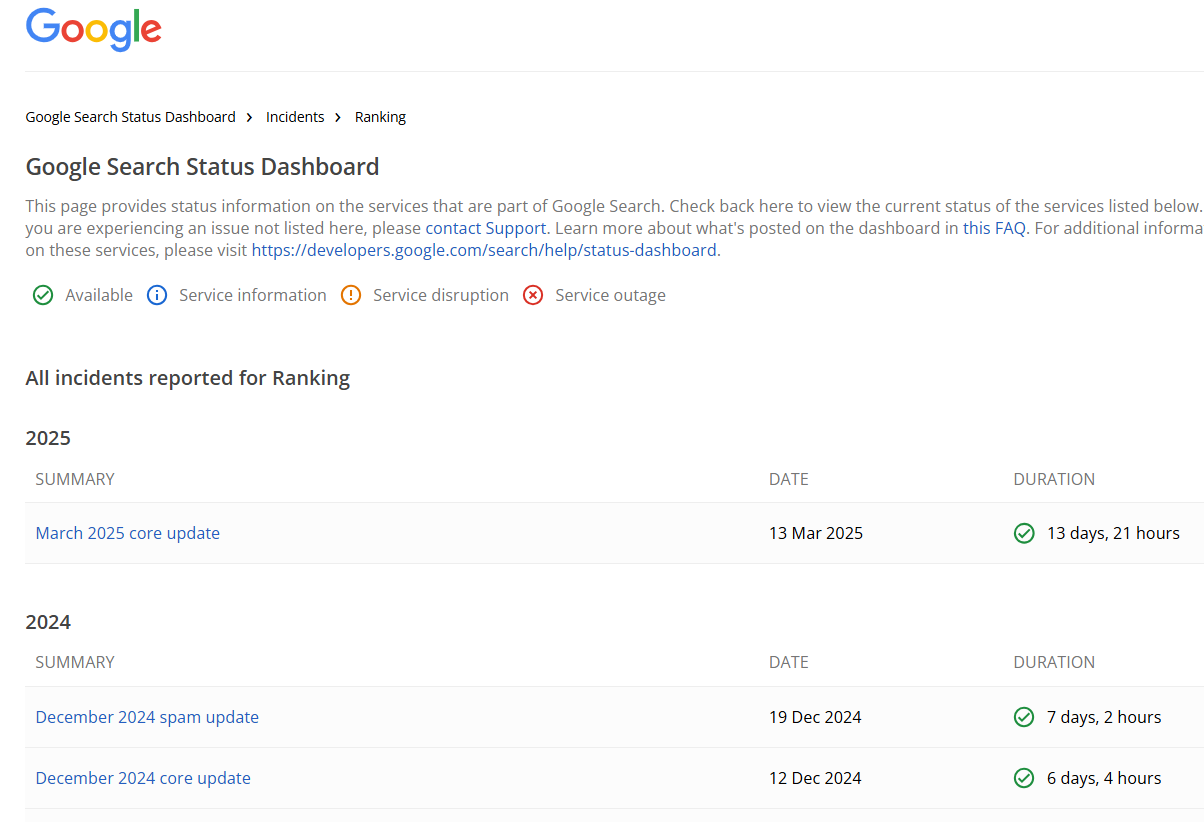
Task: Click the All incidents reported for Ranking heading
Action: (188, 378)
